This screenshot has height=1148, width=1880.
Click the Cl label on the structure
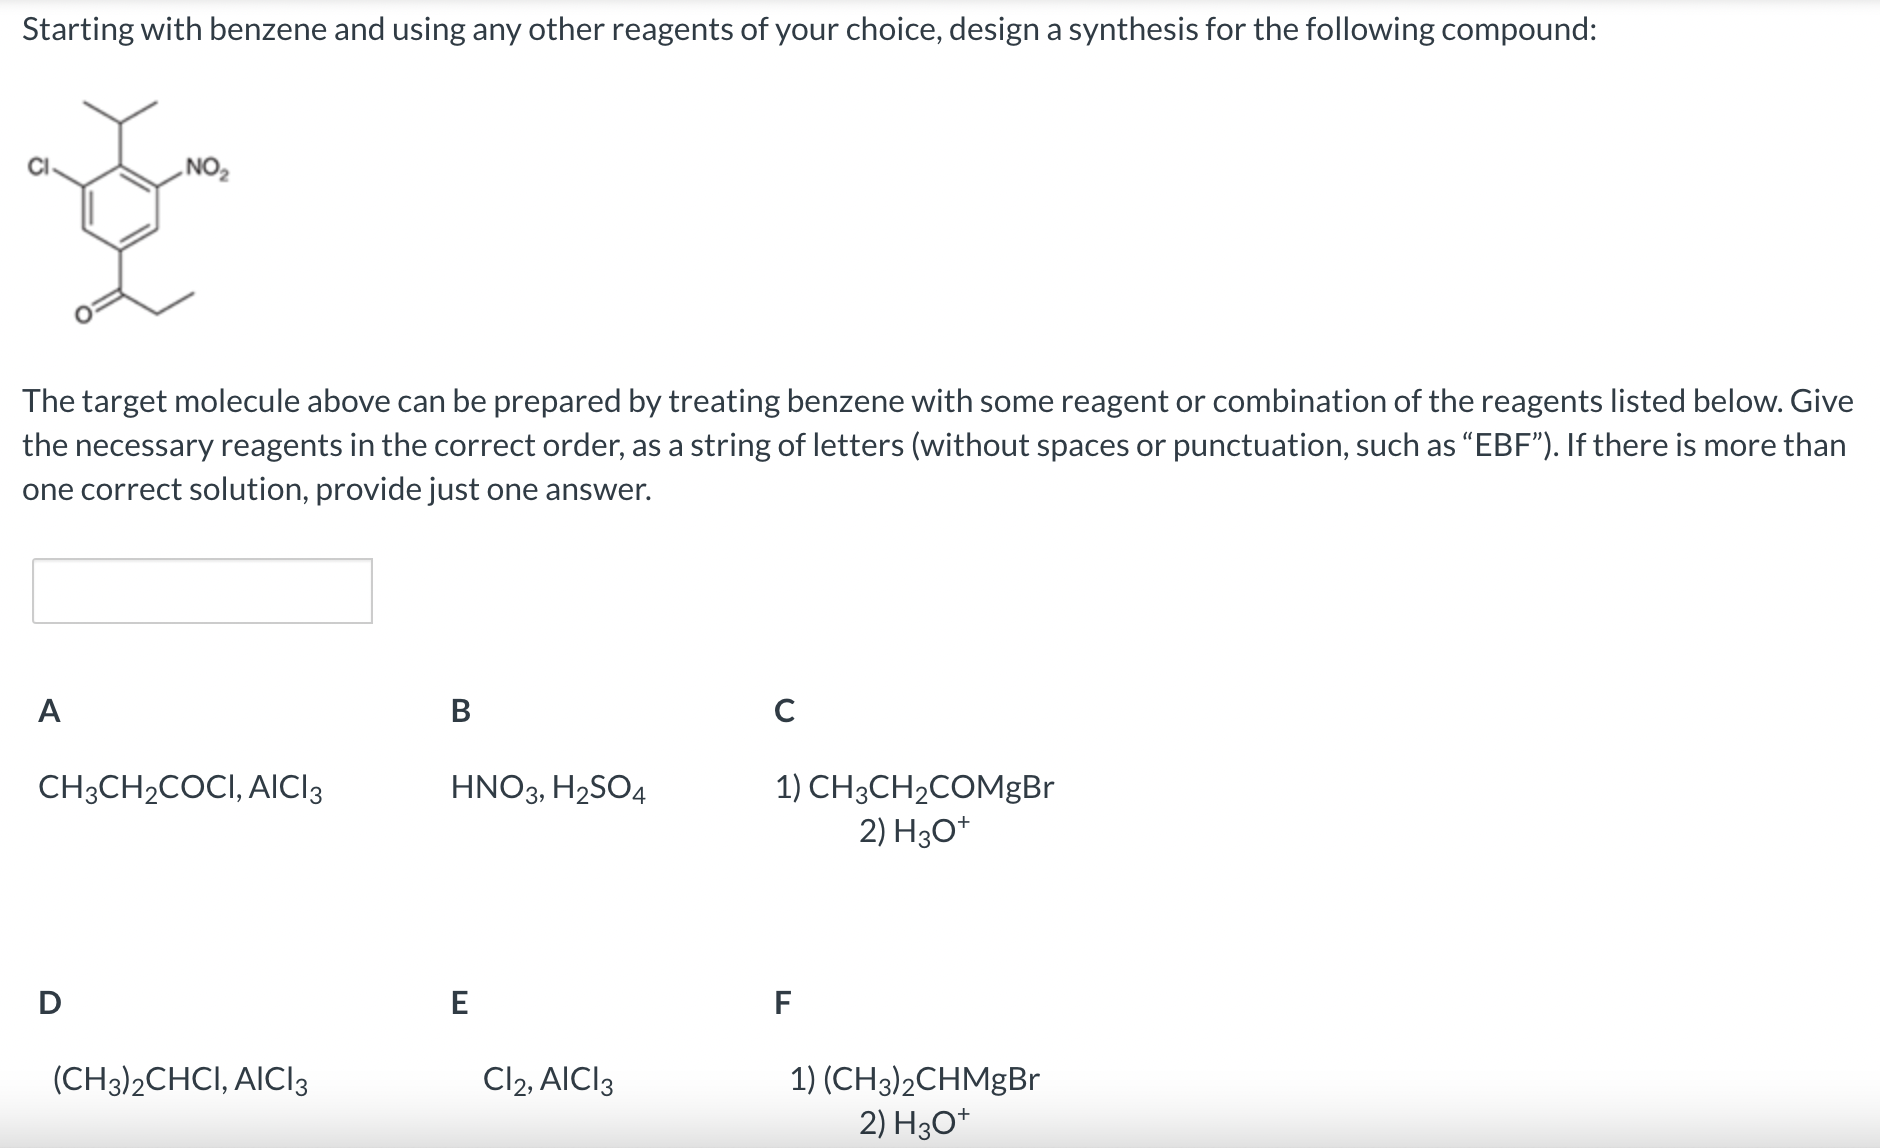click(x=38, y=167)
